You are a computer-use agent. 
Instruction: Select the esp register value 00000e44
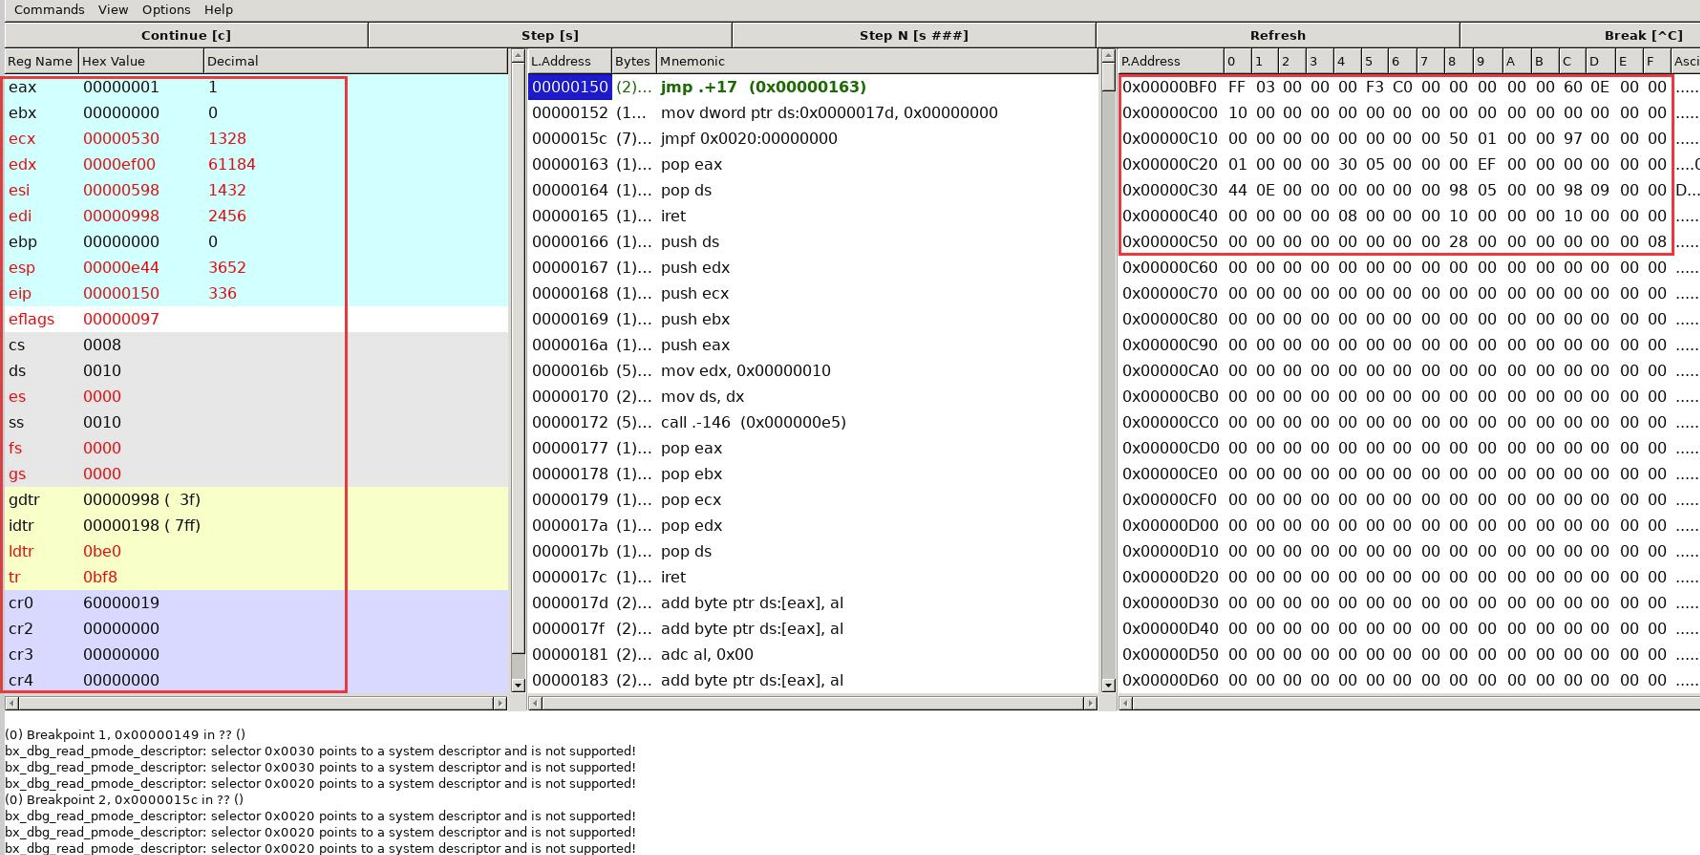coord(121,267)
